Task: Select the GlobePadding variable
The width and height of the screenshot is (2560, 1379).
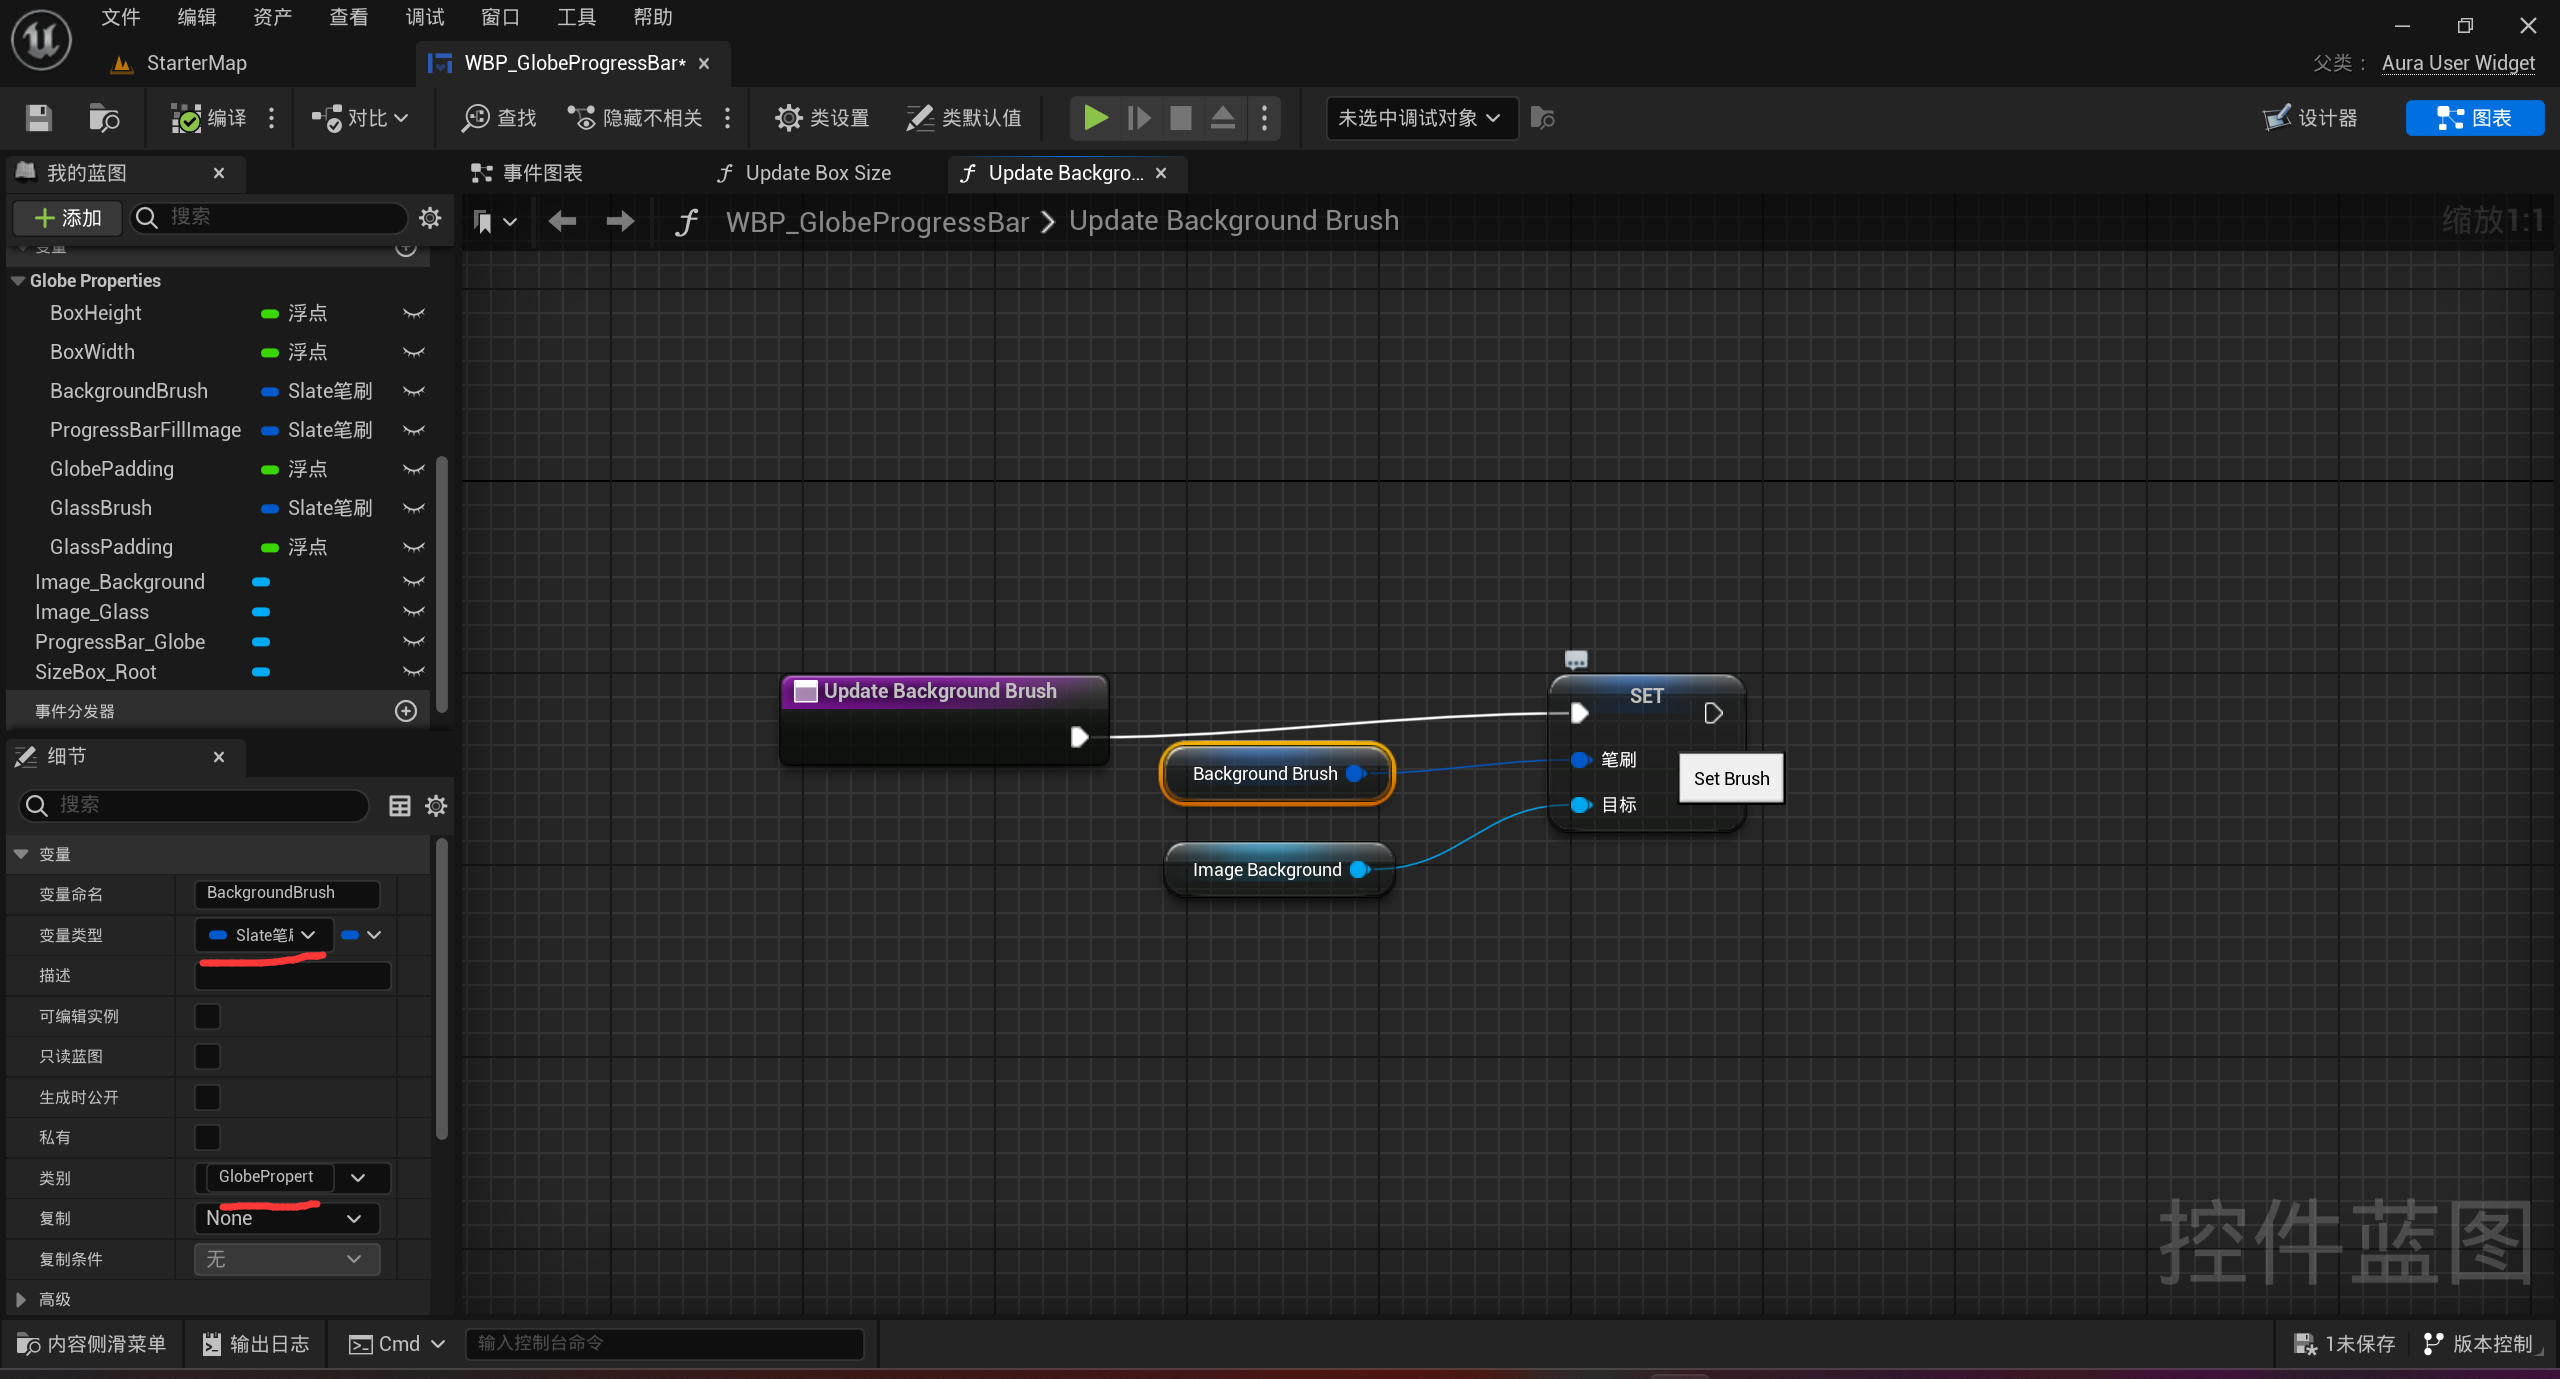Action: pos(112,469)
